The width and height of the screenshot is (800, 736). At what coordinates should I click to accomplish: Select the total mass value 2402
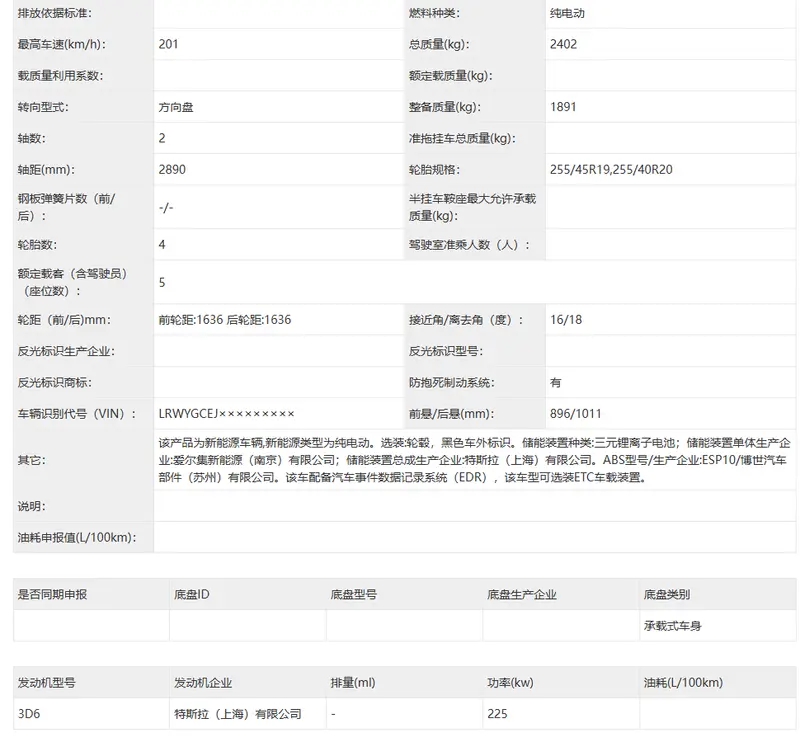(563, 44)
